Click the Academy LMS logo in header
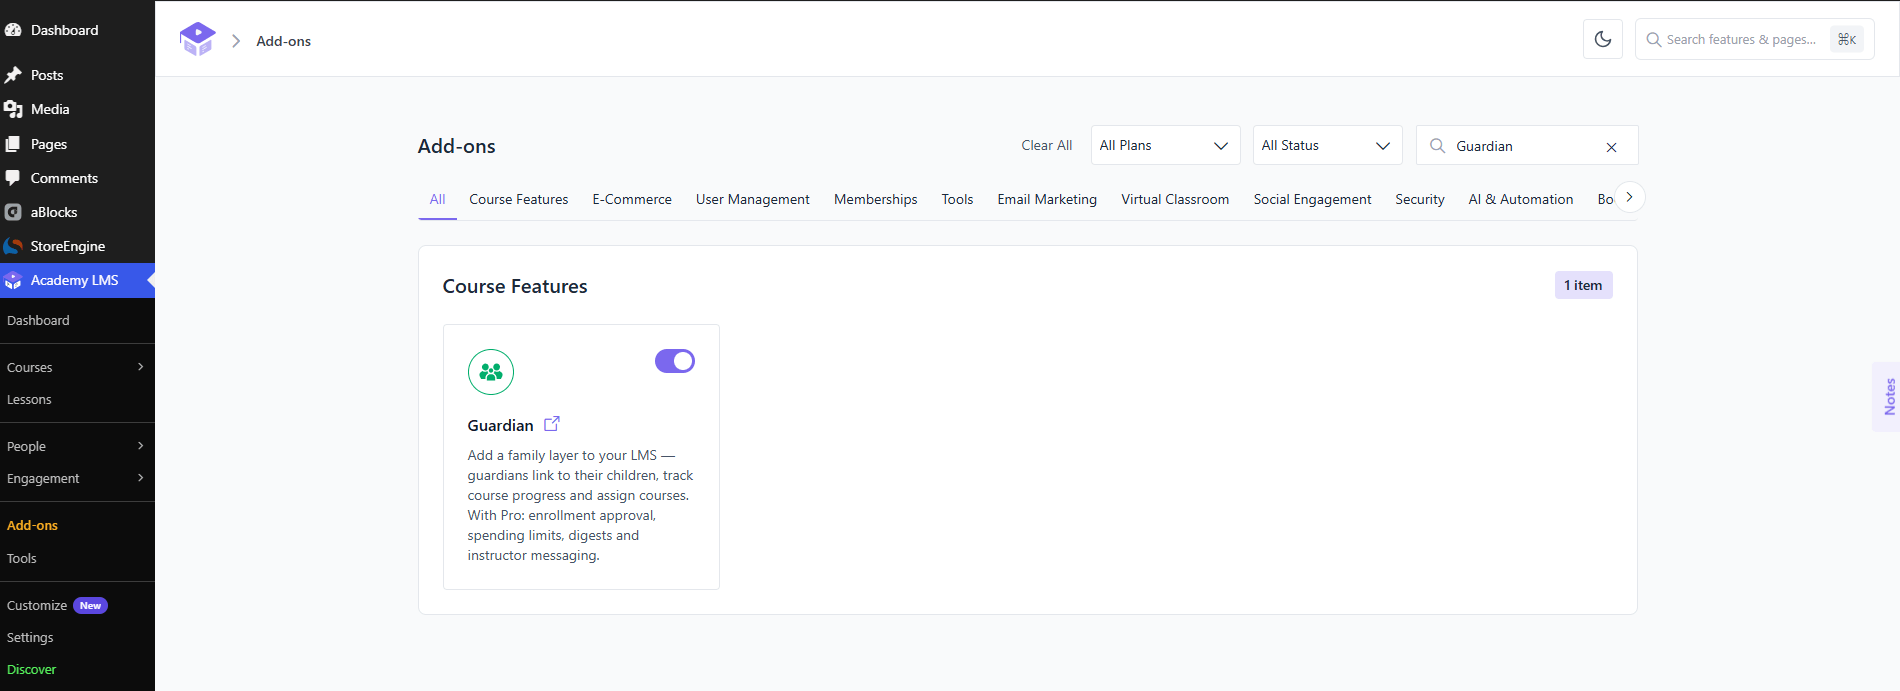Viewport: 1900px width, 691px height. tap(197, 39)
